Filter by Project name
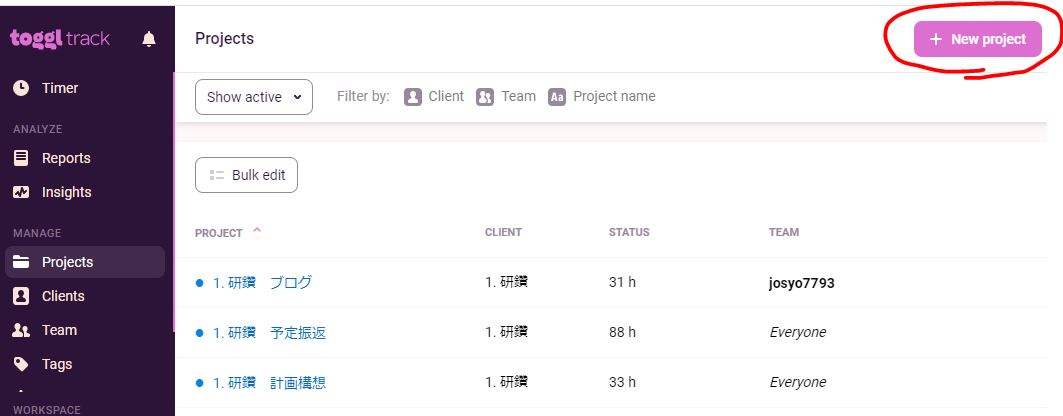Image resolution: width=1063 pixels, height=416 pixels. click(557, 97)
